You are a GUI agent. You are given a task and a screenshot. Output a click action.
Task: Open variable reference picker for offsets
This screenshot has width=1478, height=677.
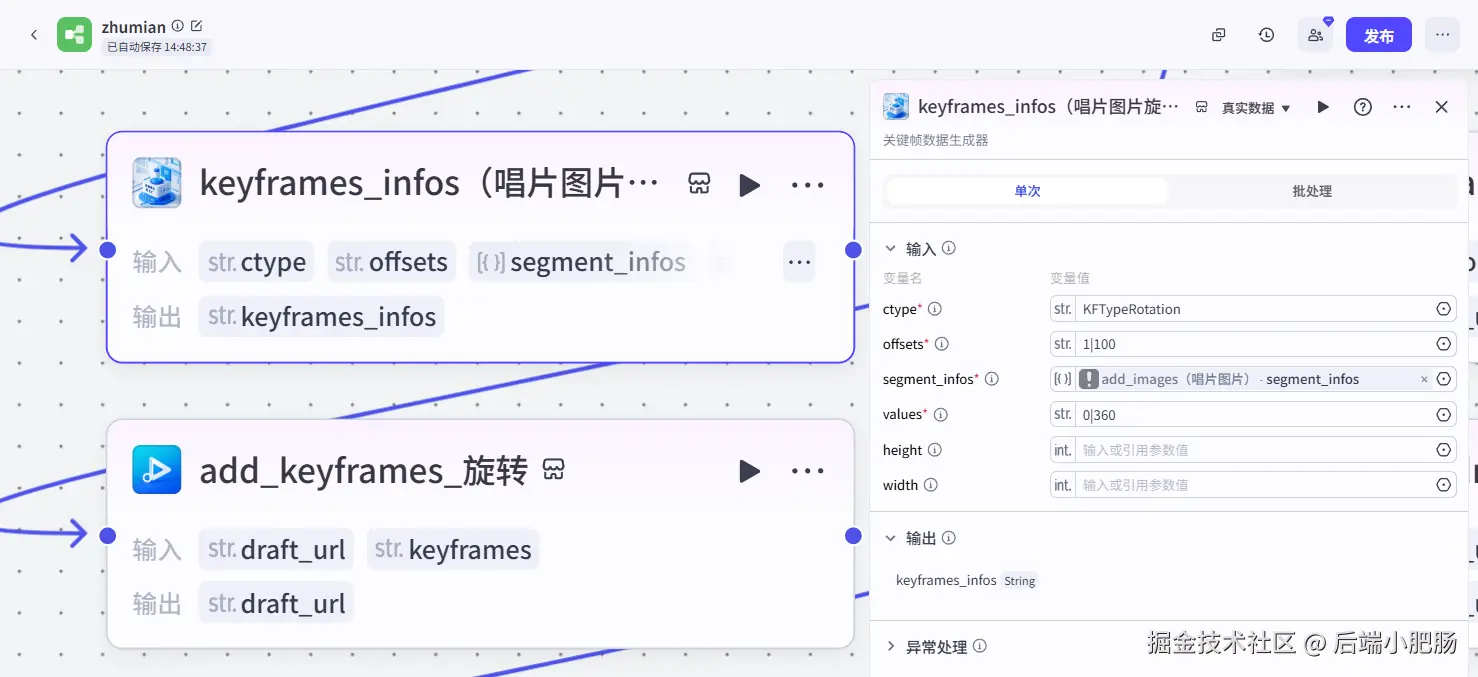tap(1443, 344)
